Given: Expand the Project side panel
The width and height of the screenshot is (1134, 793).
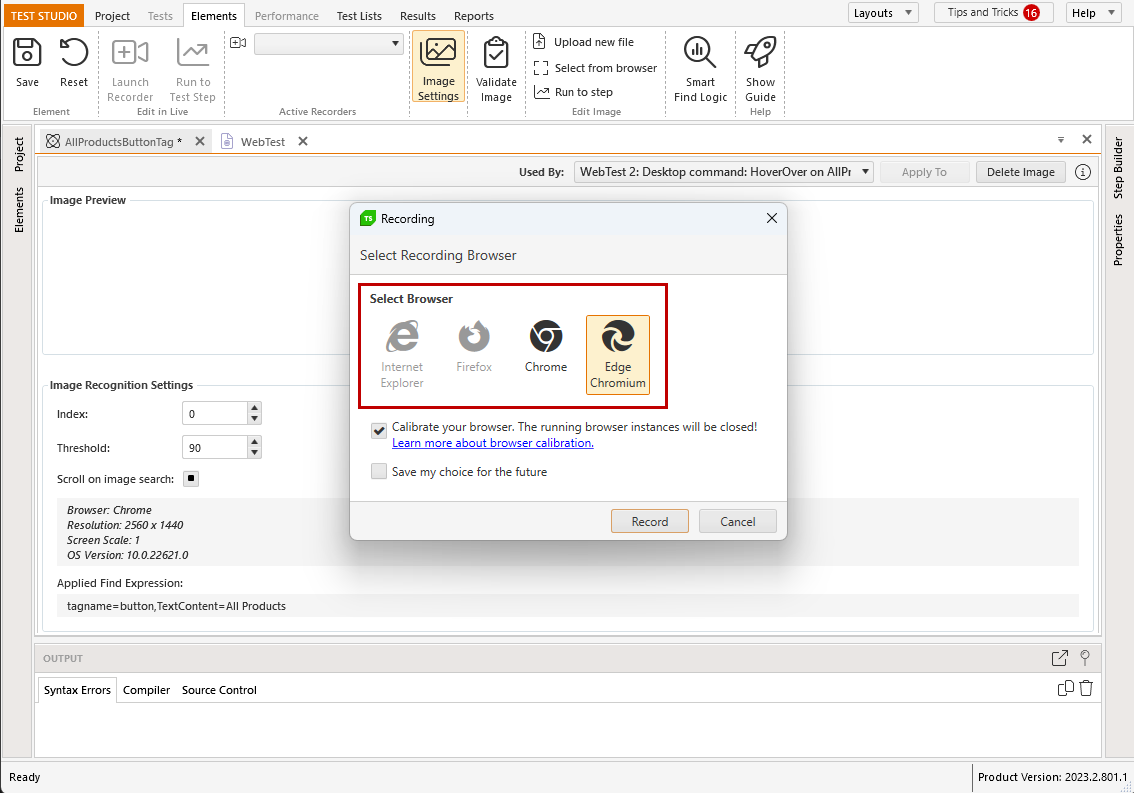Looking at the screenshot, I should coord(19,155).
